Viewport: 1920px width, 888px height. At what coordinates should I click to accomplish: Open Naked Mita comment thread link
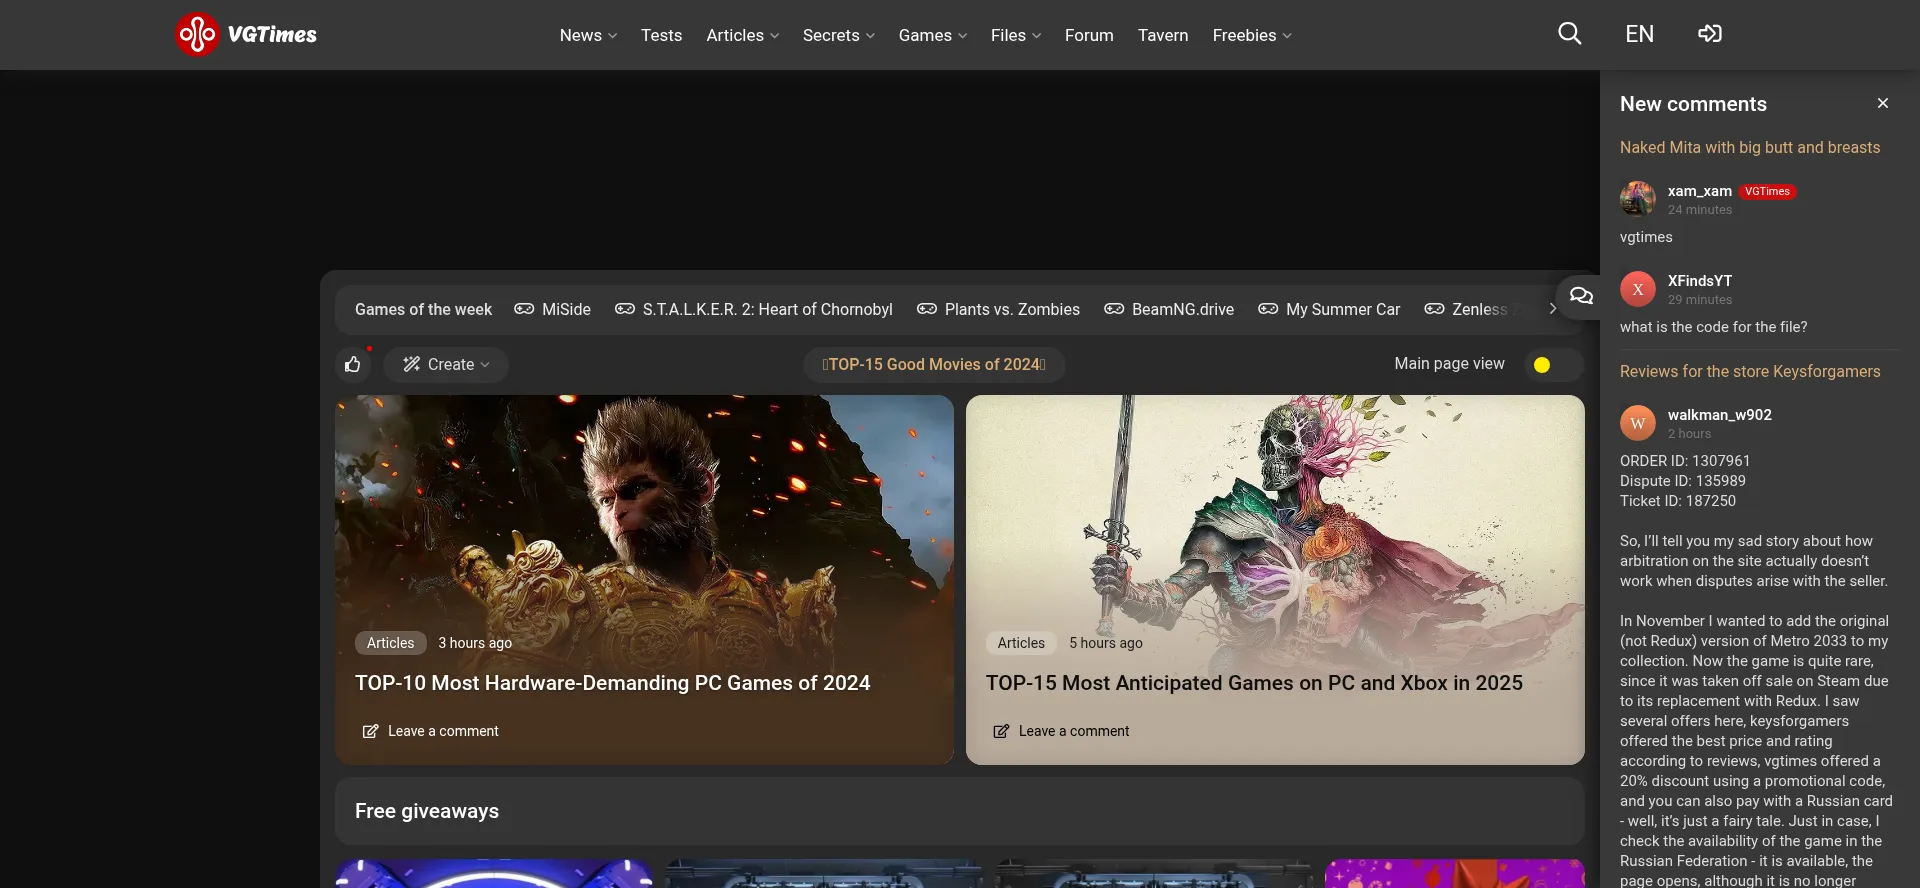click(x=1750, y=147)
